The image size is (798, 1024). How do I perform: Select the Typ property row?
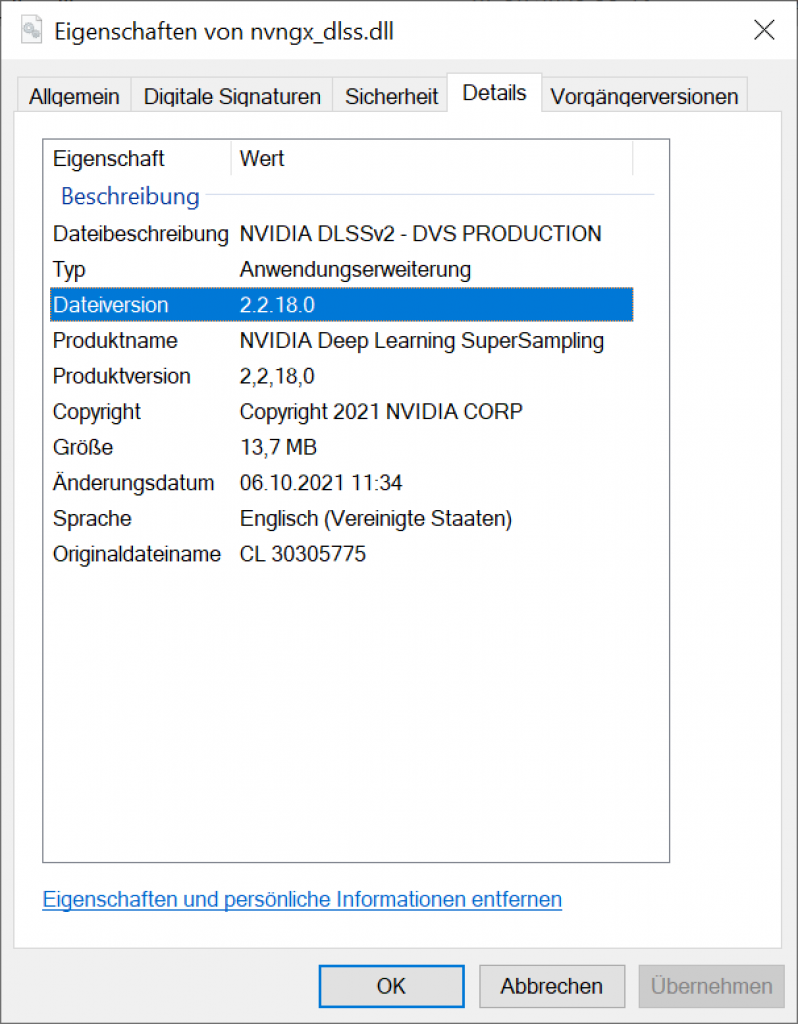point(342,269)
